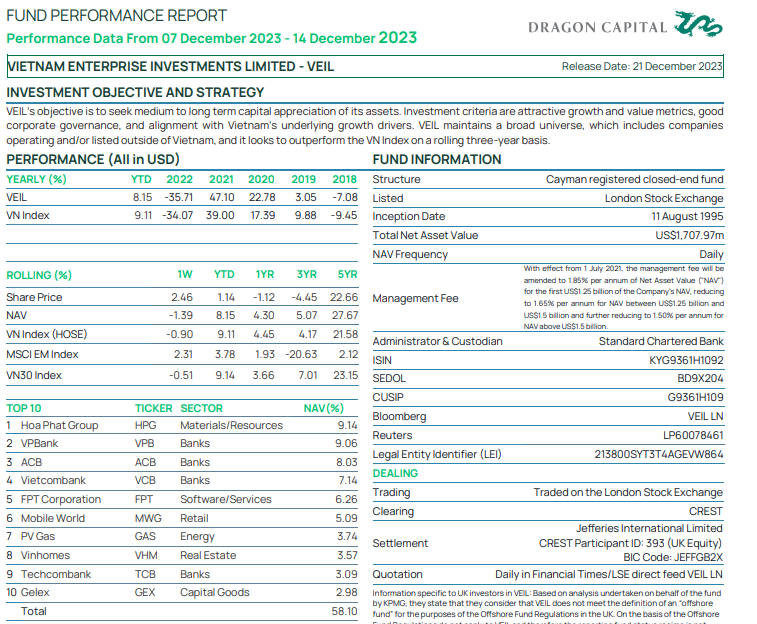Image resolution: width=757 pixels, height=624 pixels.
Task: Click the 'Vinhomes' holding name
Action: click(45, 555)
